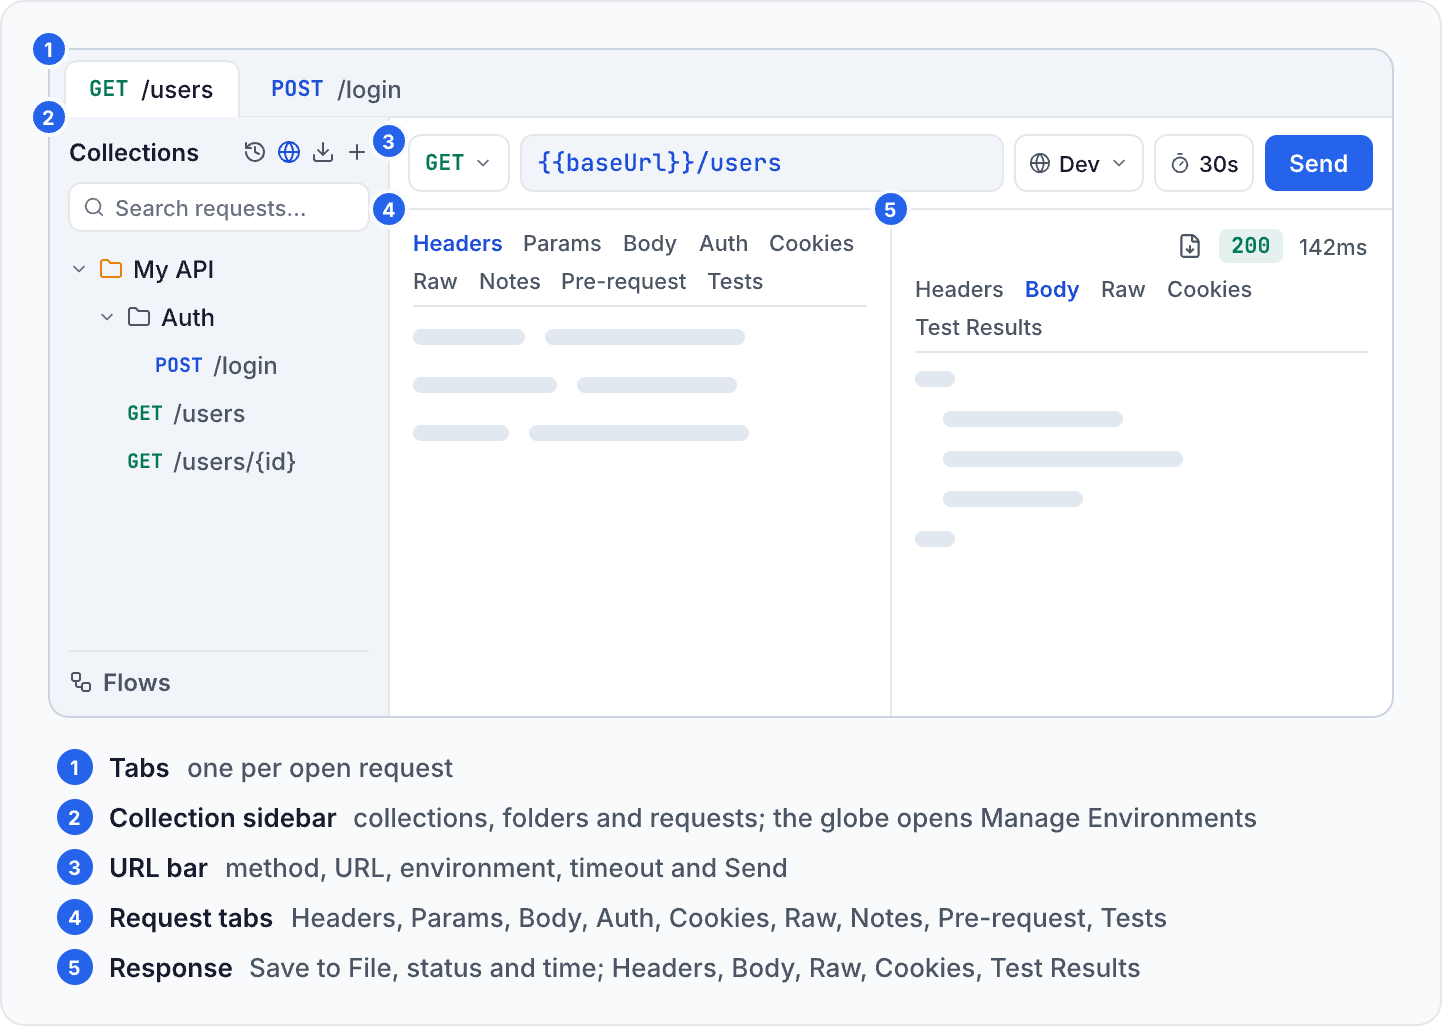This screenshot has width=1442, height=1026.
Task: Open the Notes request tab
Action: [x=510, y=281]
